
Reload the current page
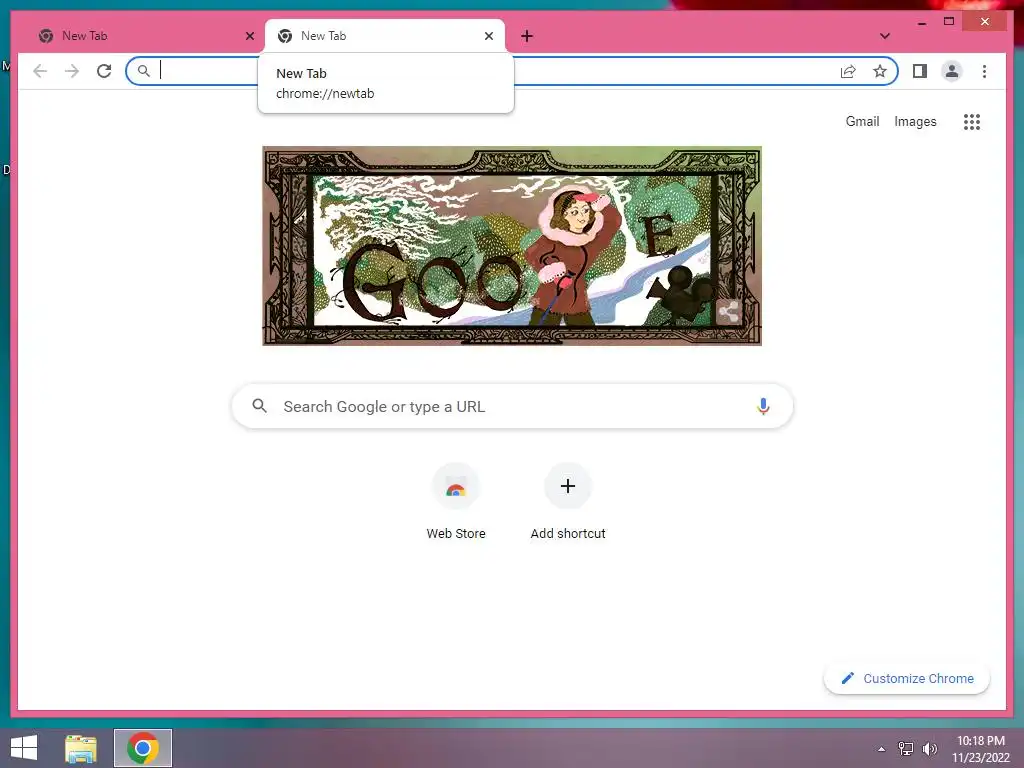tap(104, 71)
